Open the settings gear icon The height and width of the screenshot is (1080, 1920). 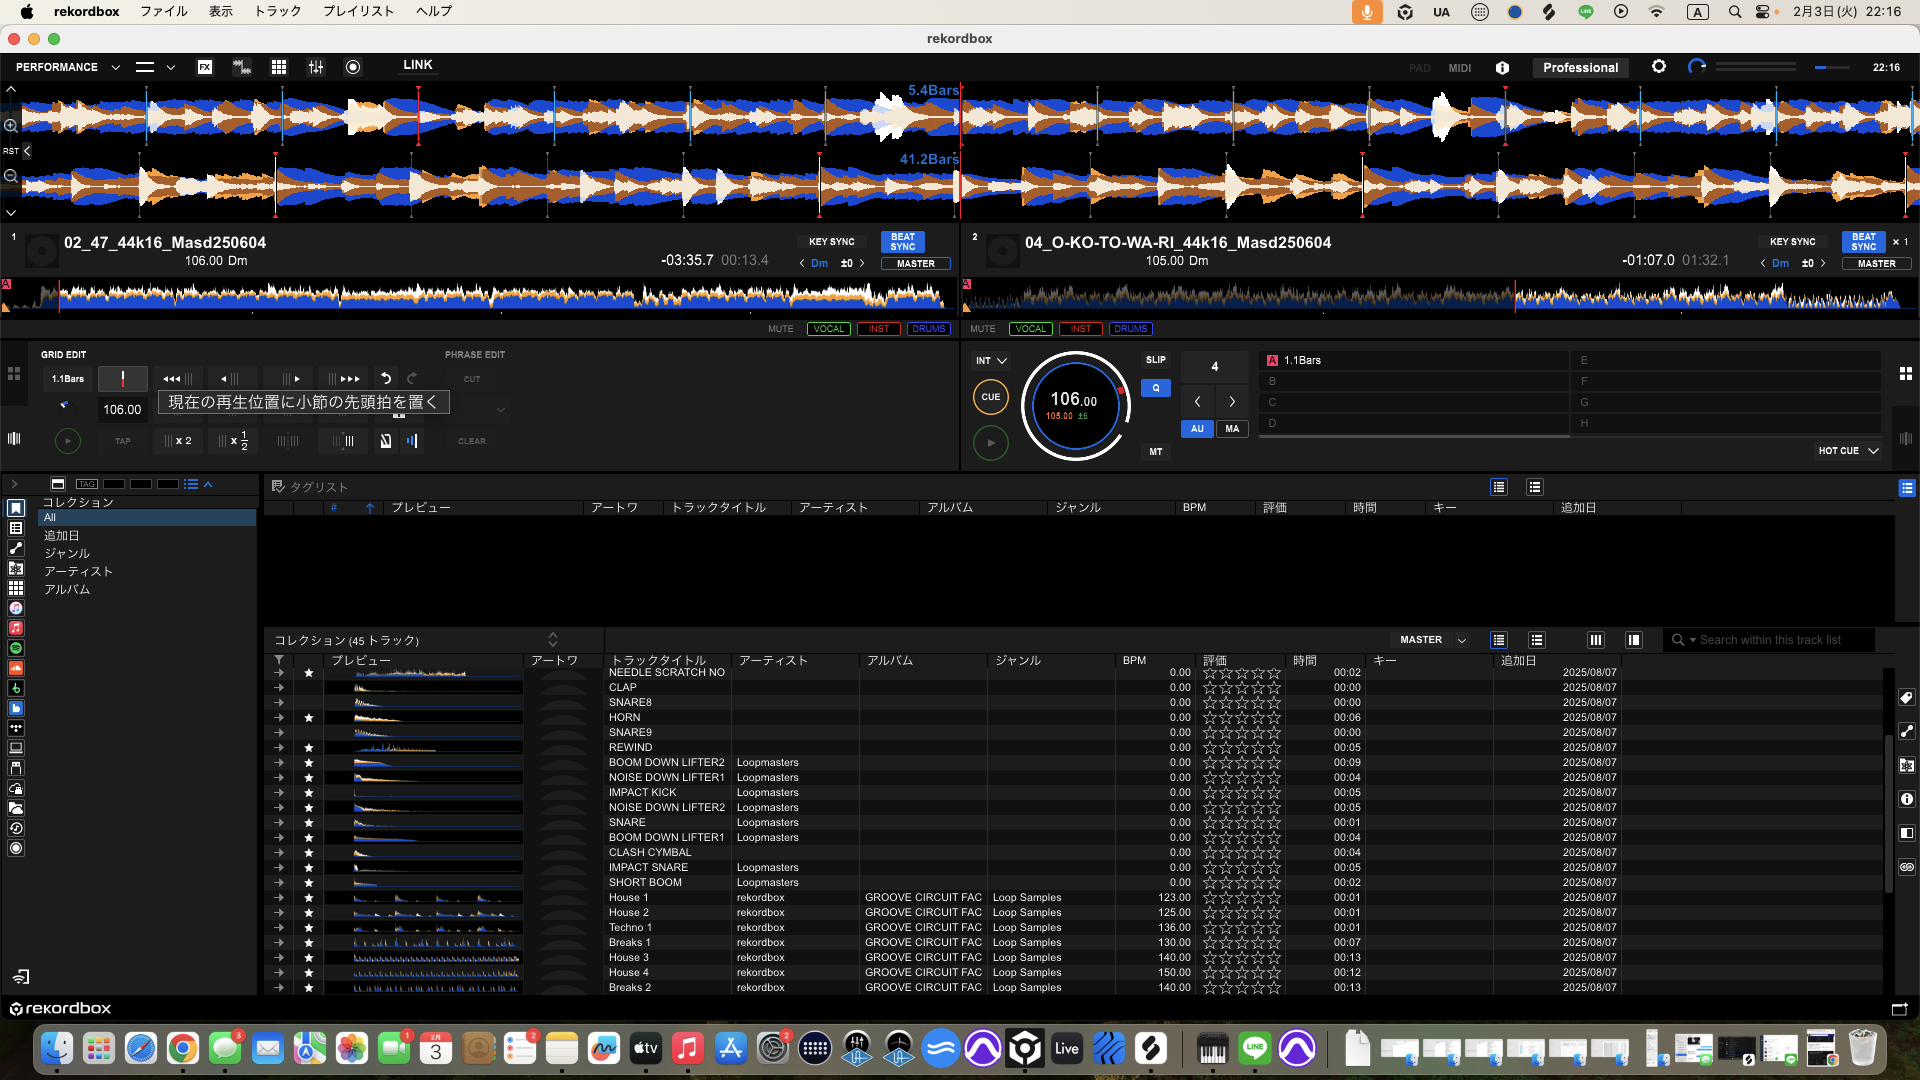tap(1659, 67)
